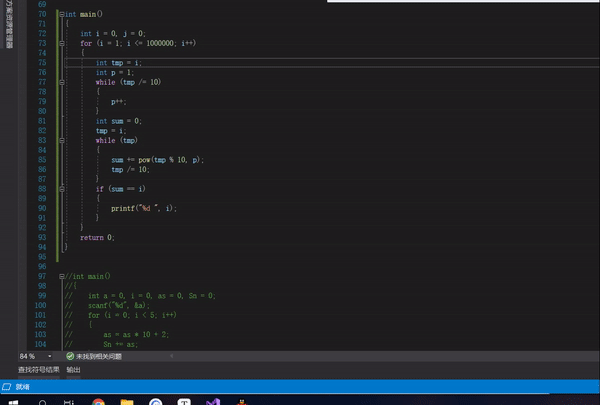Click the commented 'for (i = 0; i < 5; i++)' line
This screenshot has width=600, height=405.
point(132,315)
